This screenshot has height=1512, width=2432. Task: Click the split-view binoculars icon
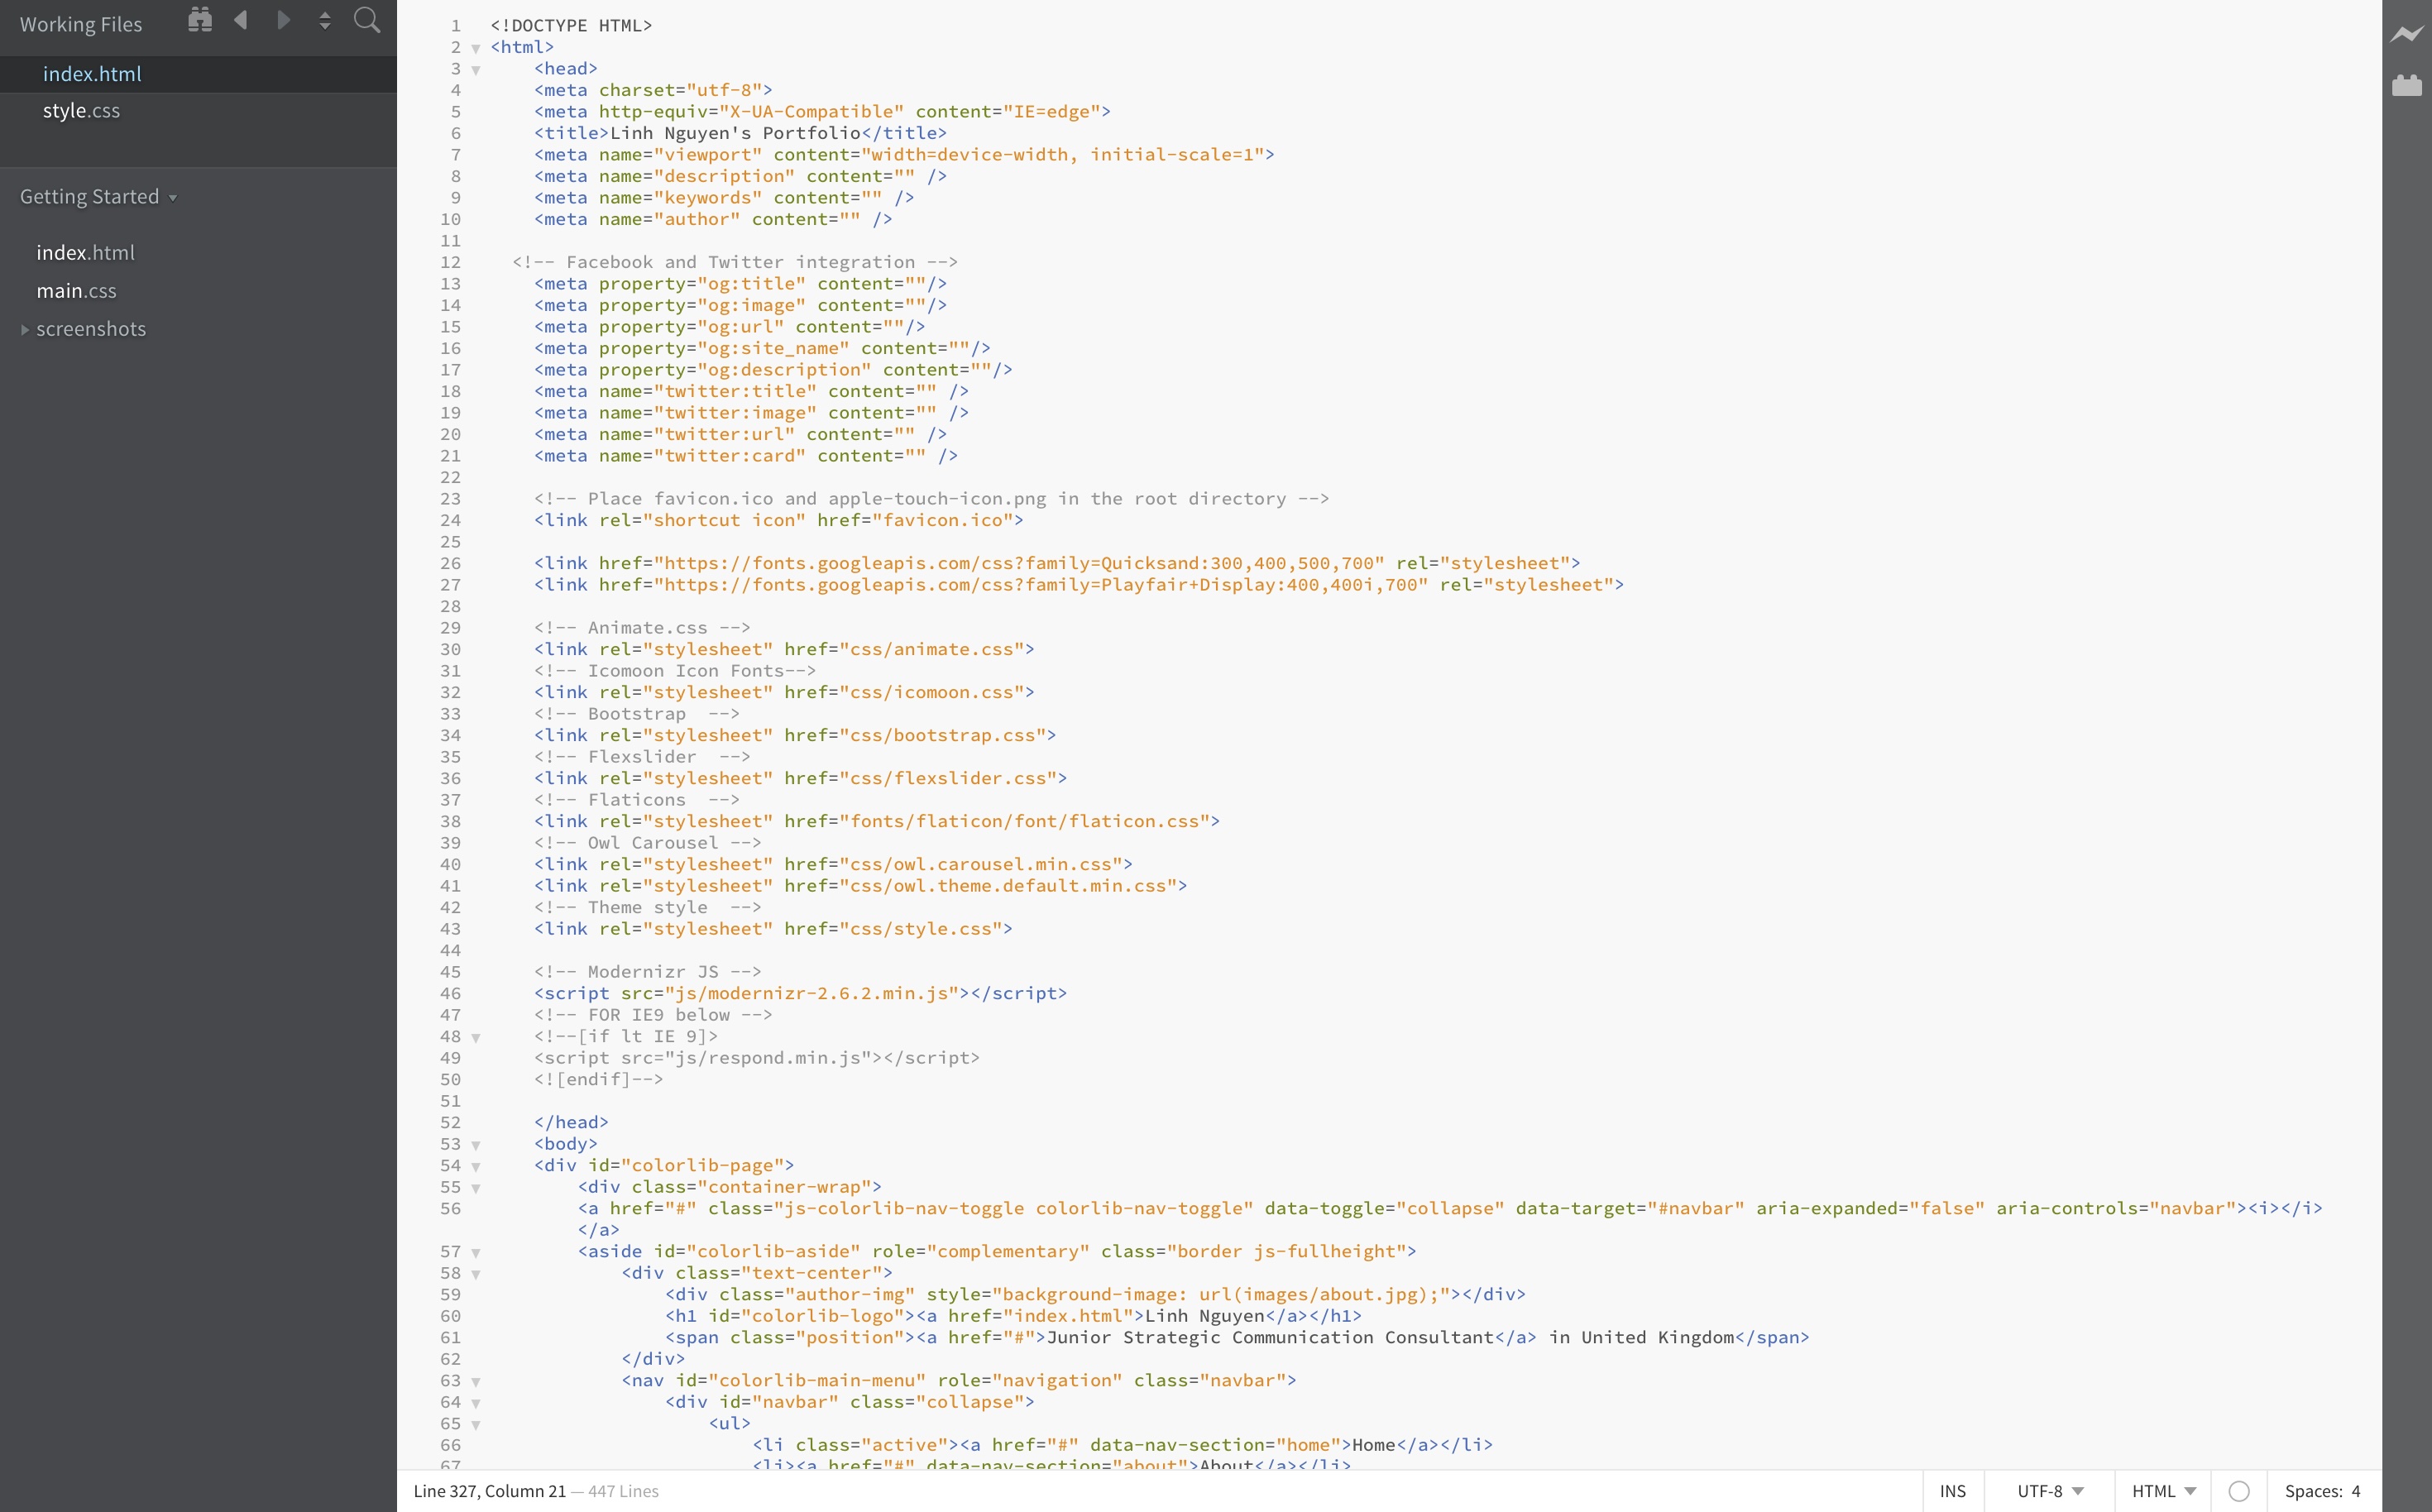(x=200, y=19)
